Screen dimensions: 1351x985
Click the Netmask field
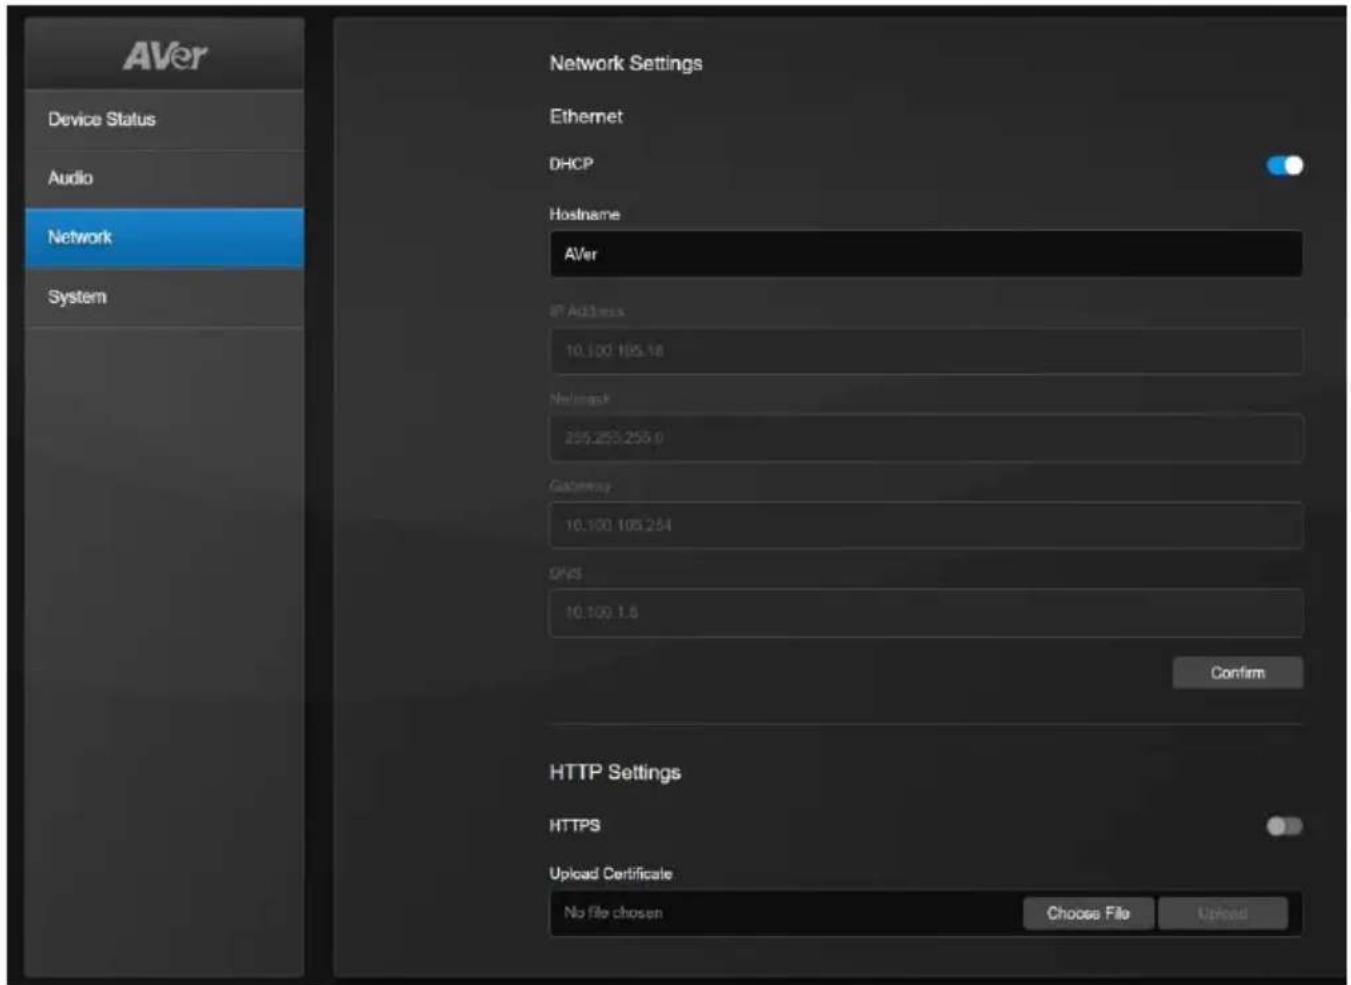(x=926, y=438)
